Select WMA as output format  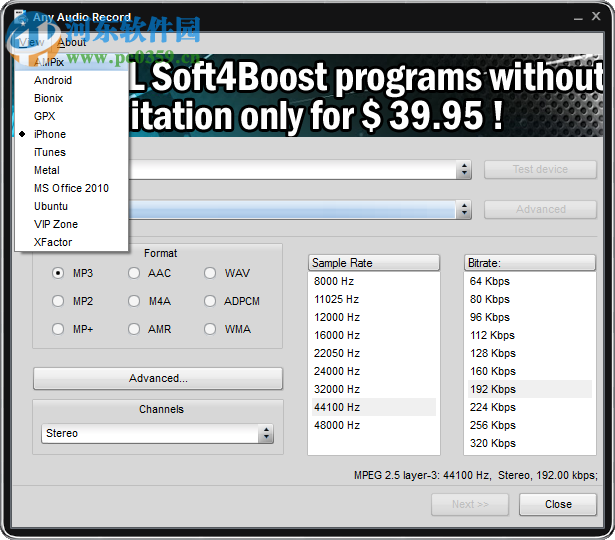(x=210, y=329)
